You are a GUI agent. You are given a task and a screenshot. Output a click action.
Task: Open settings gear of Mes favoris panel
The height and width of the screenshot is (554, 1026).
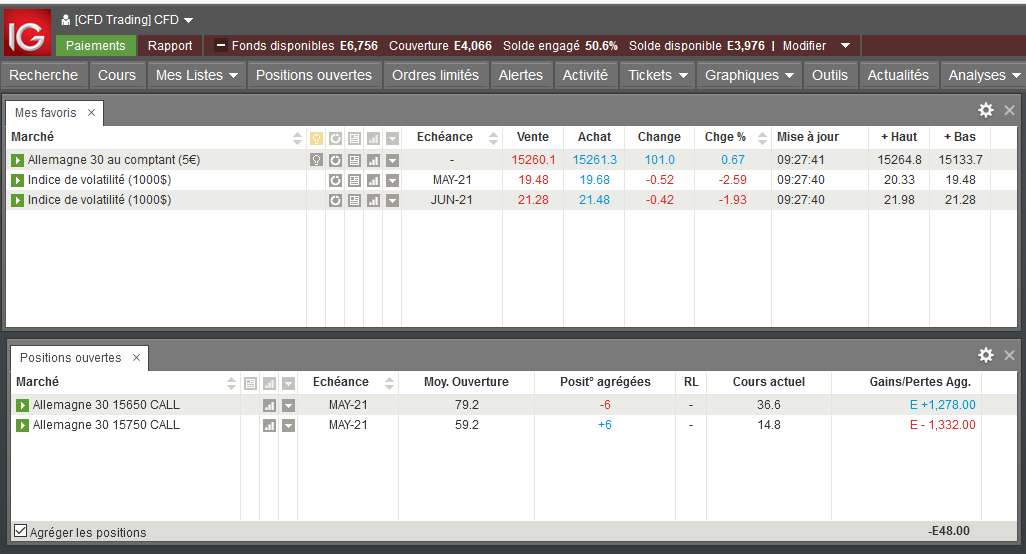[985, 110]
